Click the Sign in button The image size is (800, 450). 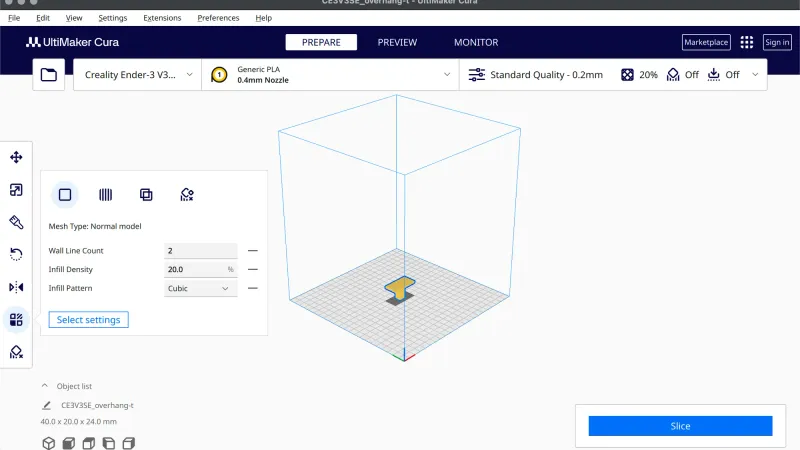pyautogui.click(x=777, y=42)
